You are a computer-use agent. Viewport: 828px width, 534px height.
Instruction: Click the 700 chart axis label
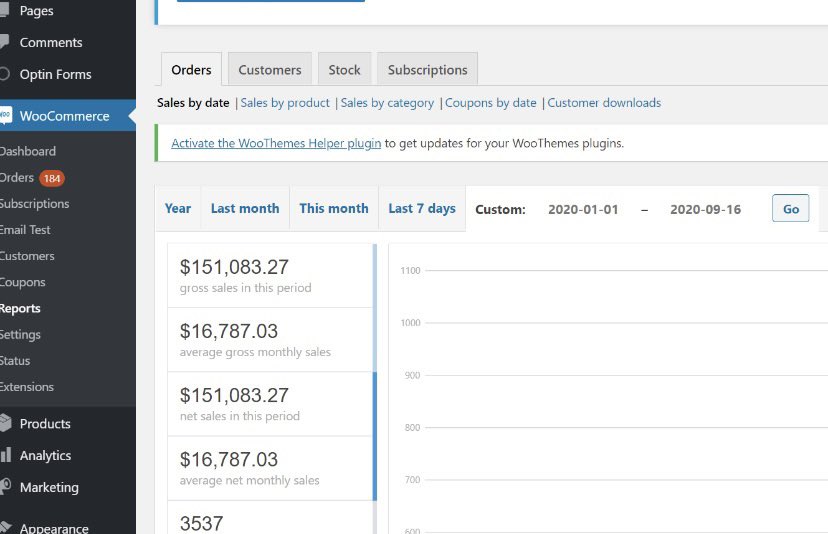point(412,480)
